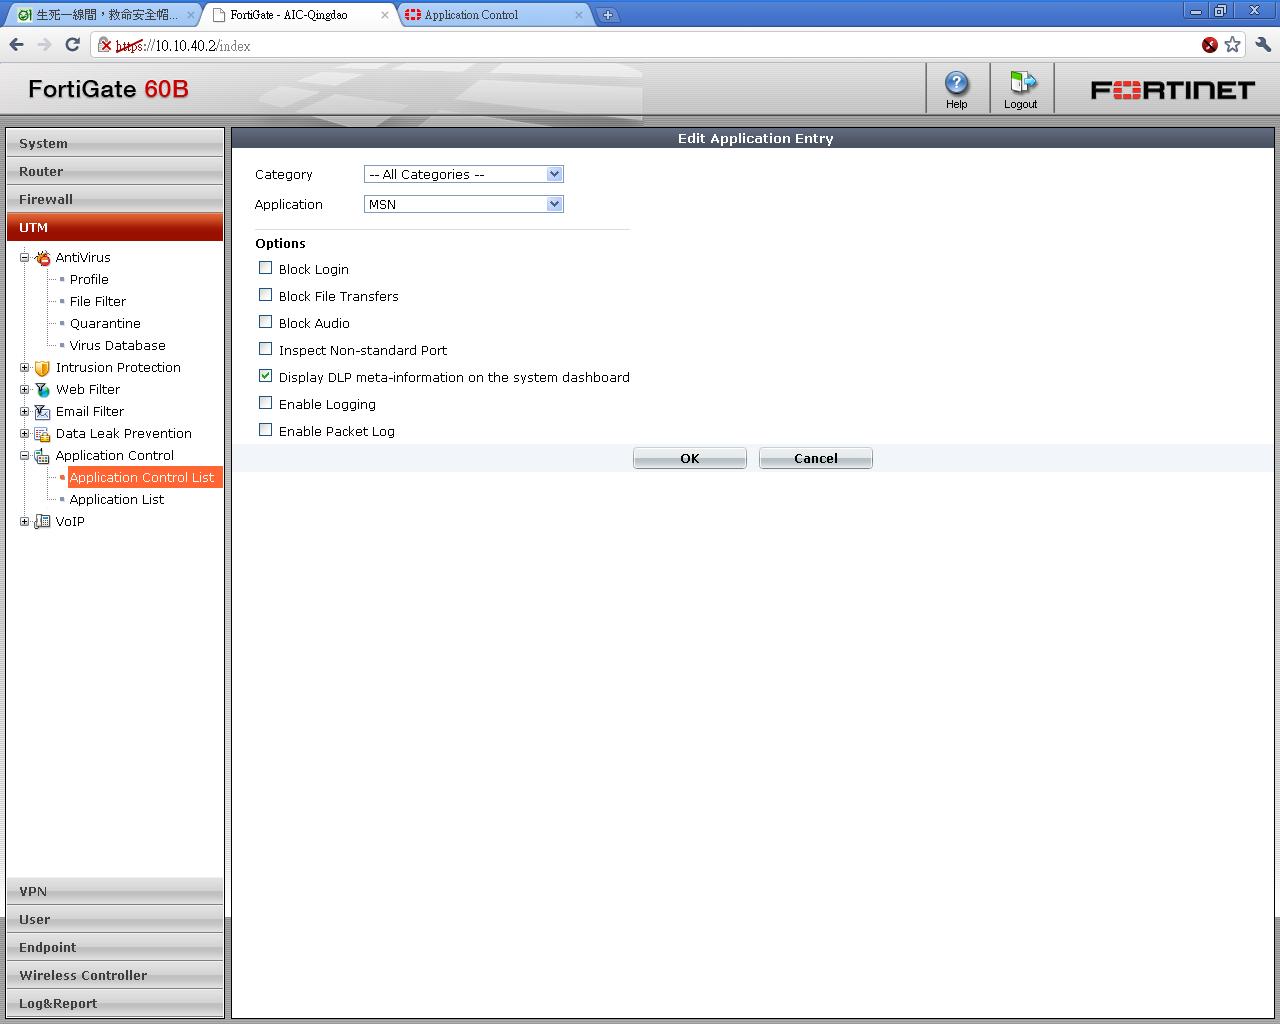Click the browser Forward arrow
The height and width of the screenshot is (1024, 1280).
(44, 44)
